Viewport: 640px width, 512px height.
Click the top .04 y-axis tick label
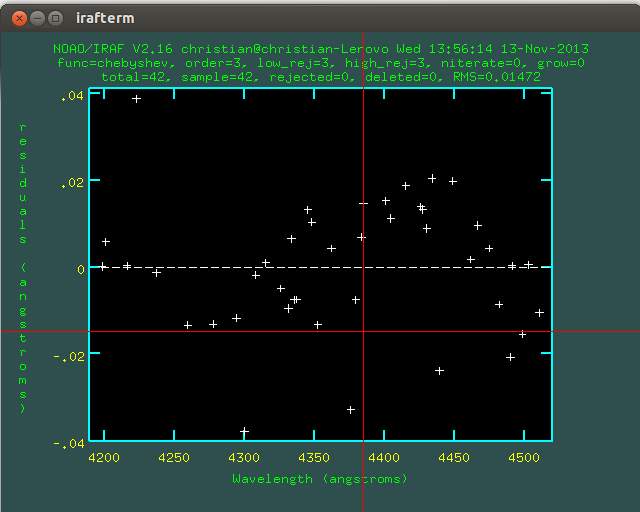pos(72,96)
